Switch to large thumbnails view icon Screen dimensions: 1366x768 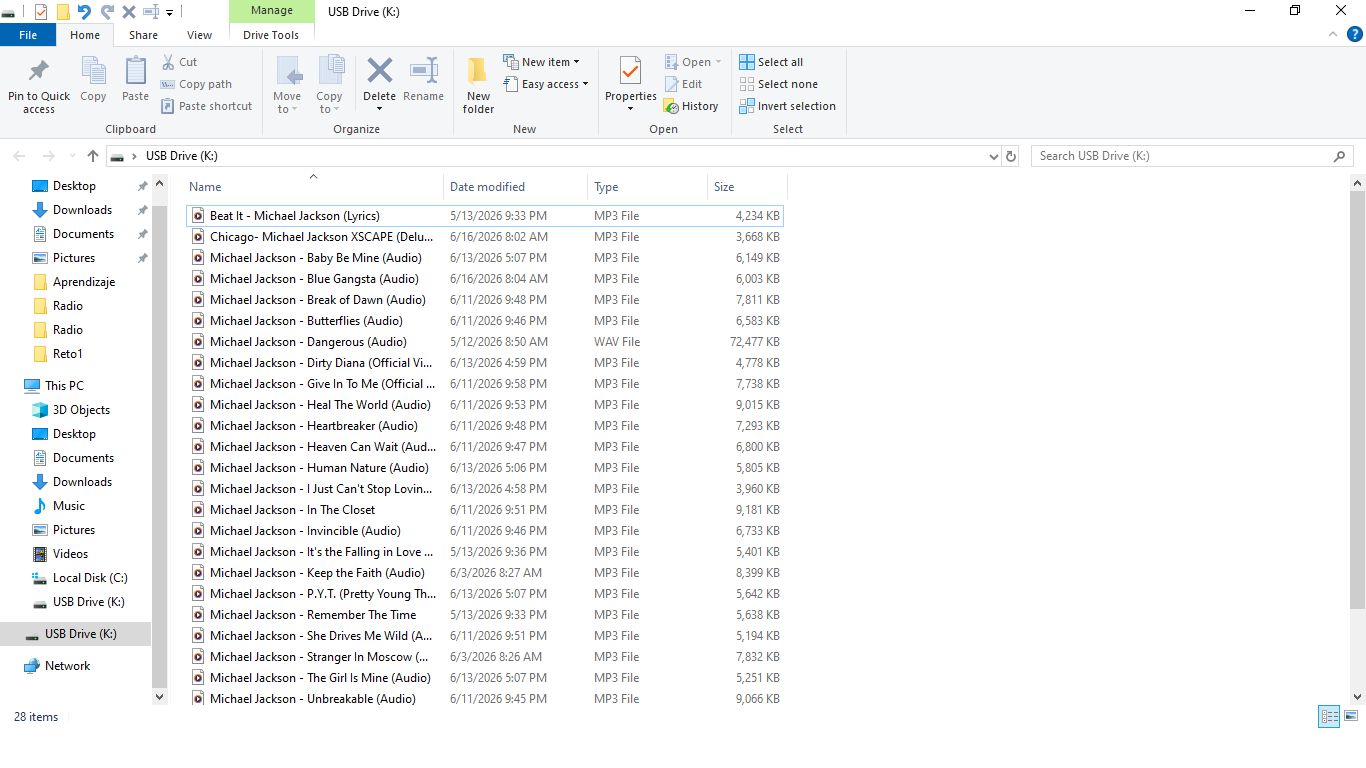pos(1351,716)
